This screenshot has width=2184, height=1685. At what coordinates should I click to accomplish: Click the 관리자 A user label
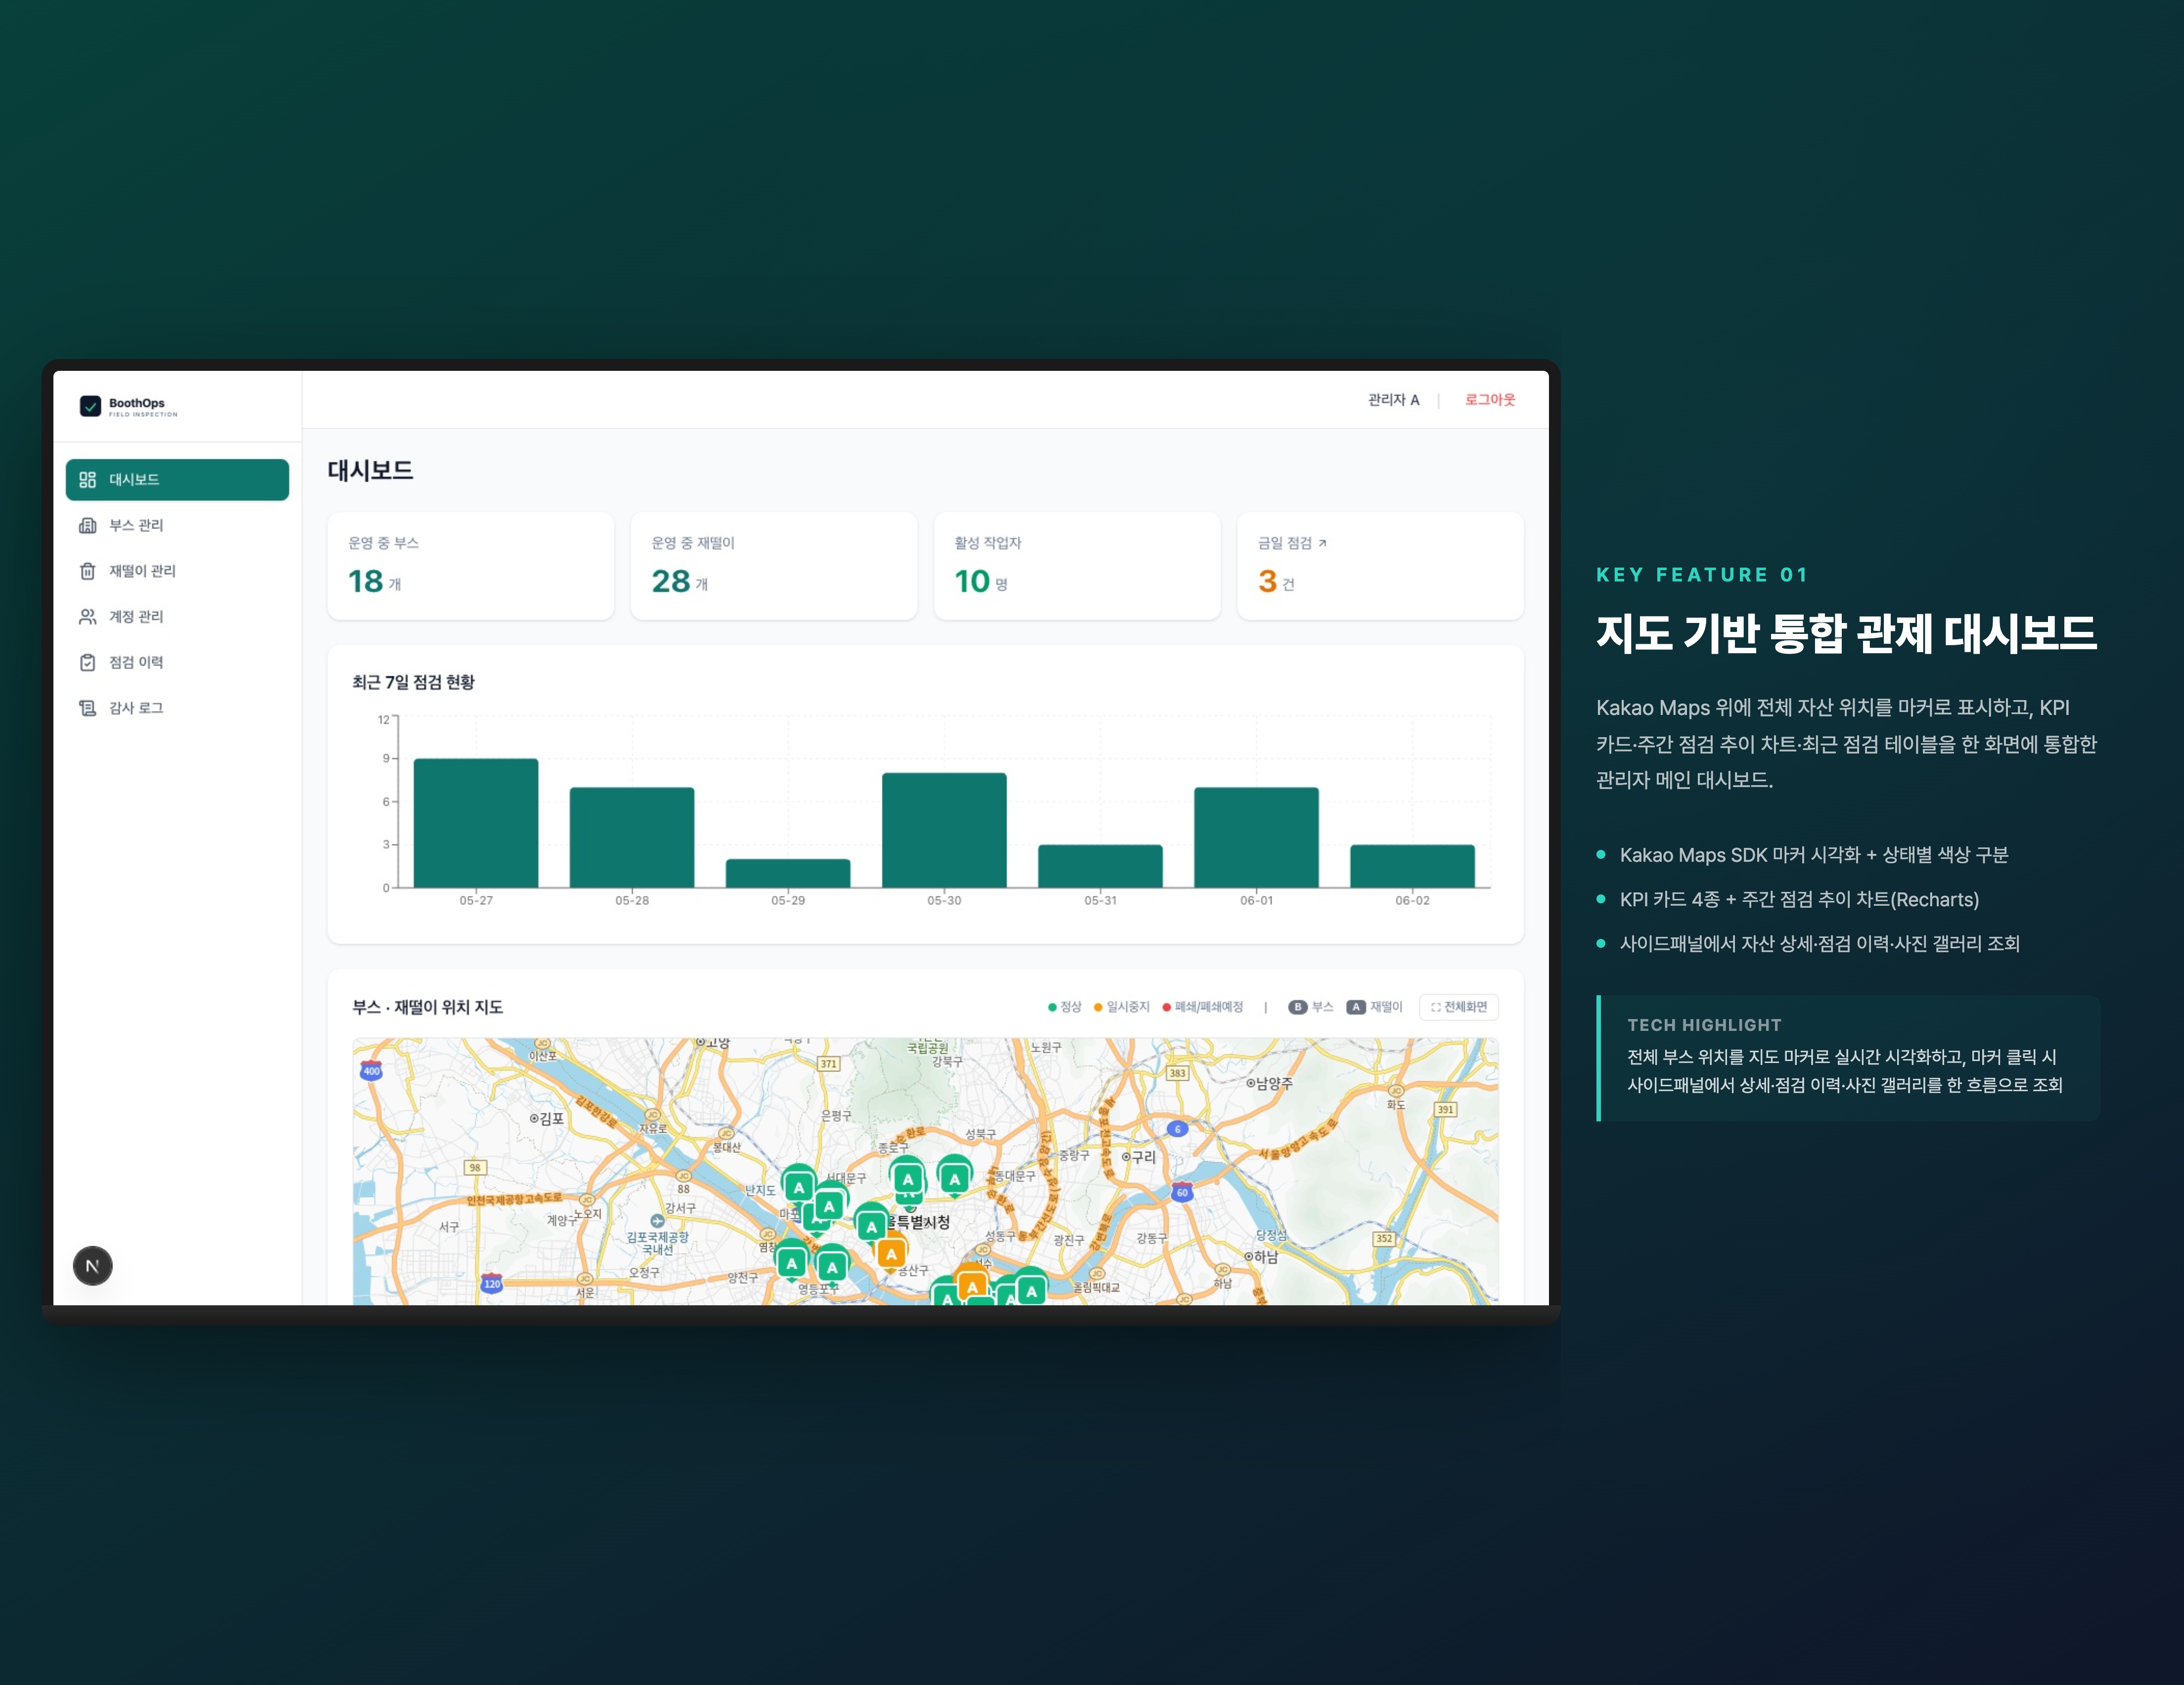pyautogui.click(x=1393, y=400)
